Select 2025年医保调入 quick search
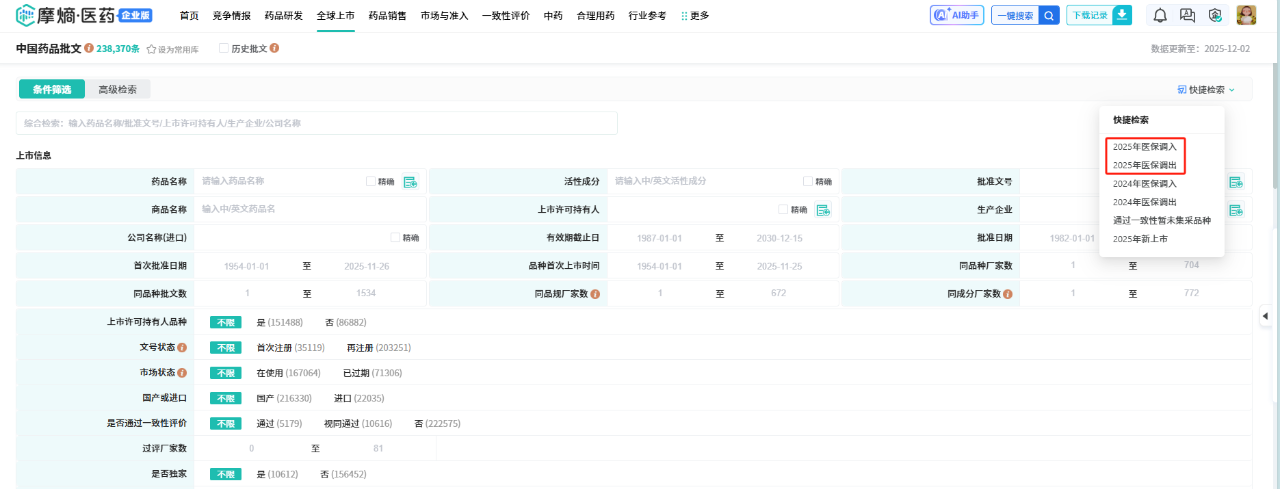 click(x=1144, y=146)
